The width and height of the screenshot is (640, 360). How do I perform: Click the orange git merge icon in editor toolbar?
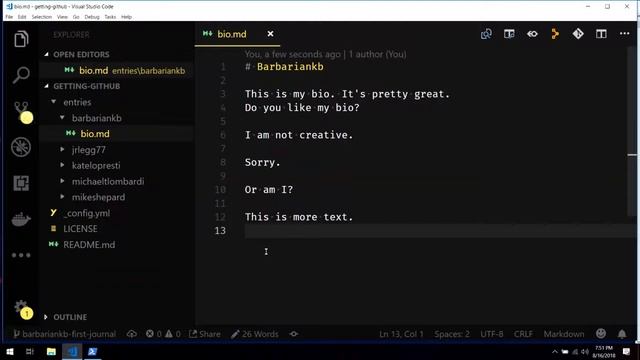(555, 34)
